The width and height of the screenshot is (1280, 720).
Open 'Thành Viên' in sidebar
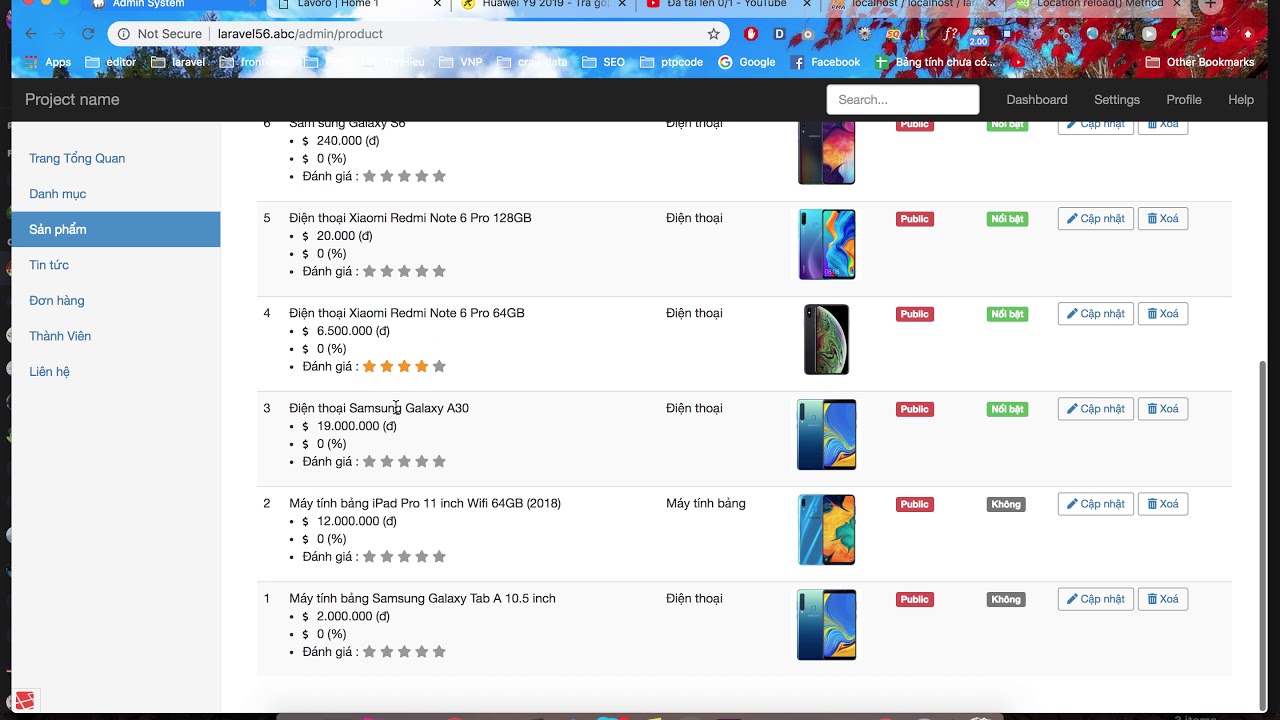coord(60,336)
